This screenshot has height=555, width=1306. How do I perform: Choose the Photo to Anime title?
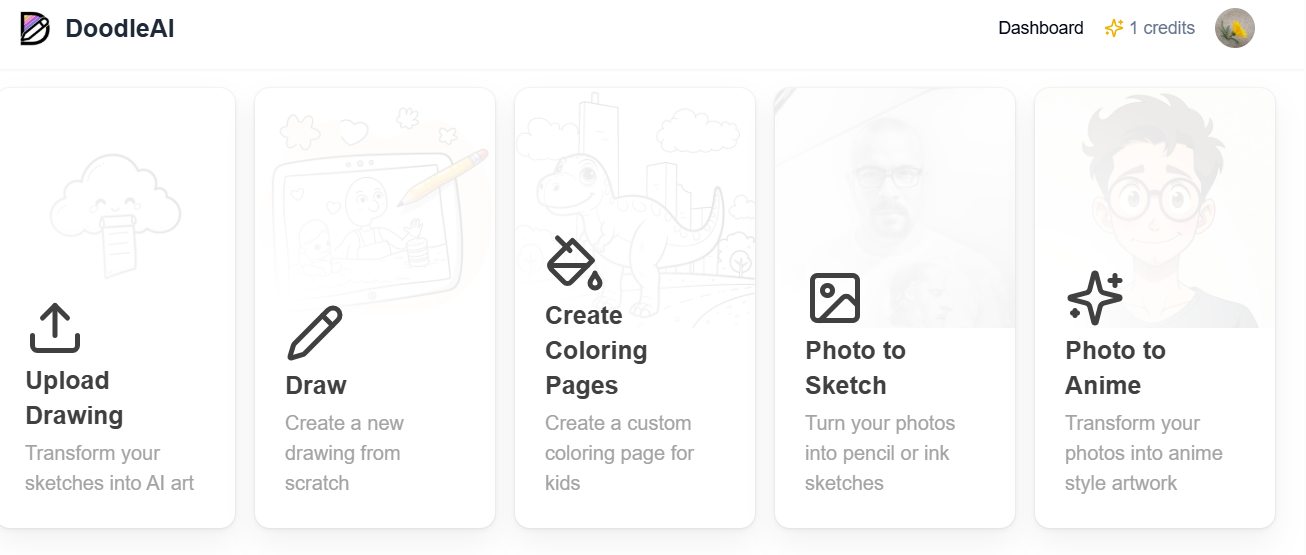pyautogui.click(x=1116, y=368)
